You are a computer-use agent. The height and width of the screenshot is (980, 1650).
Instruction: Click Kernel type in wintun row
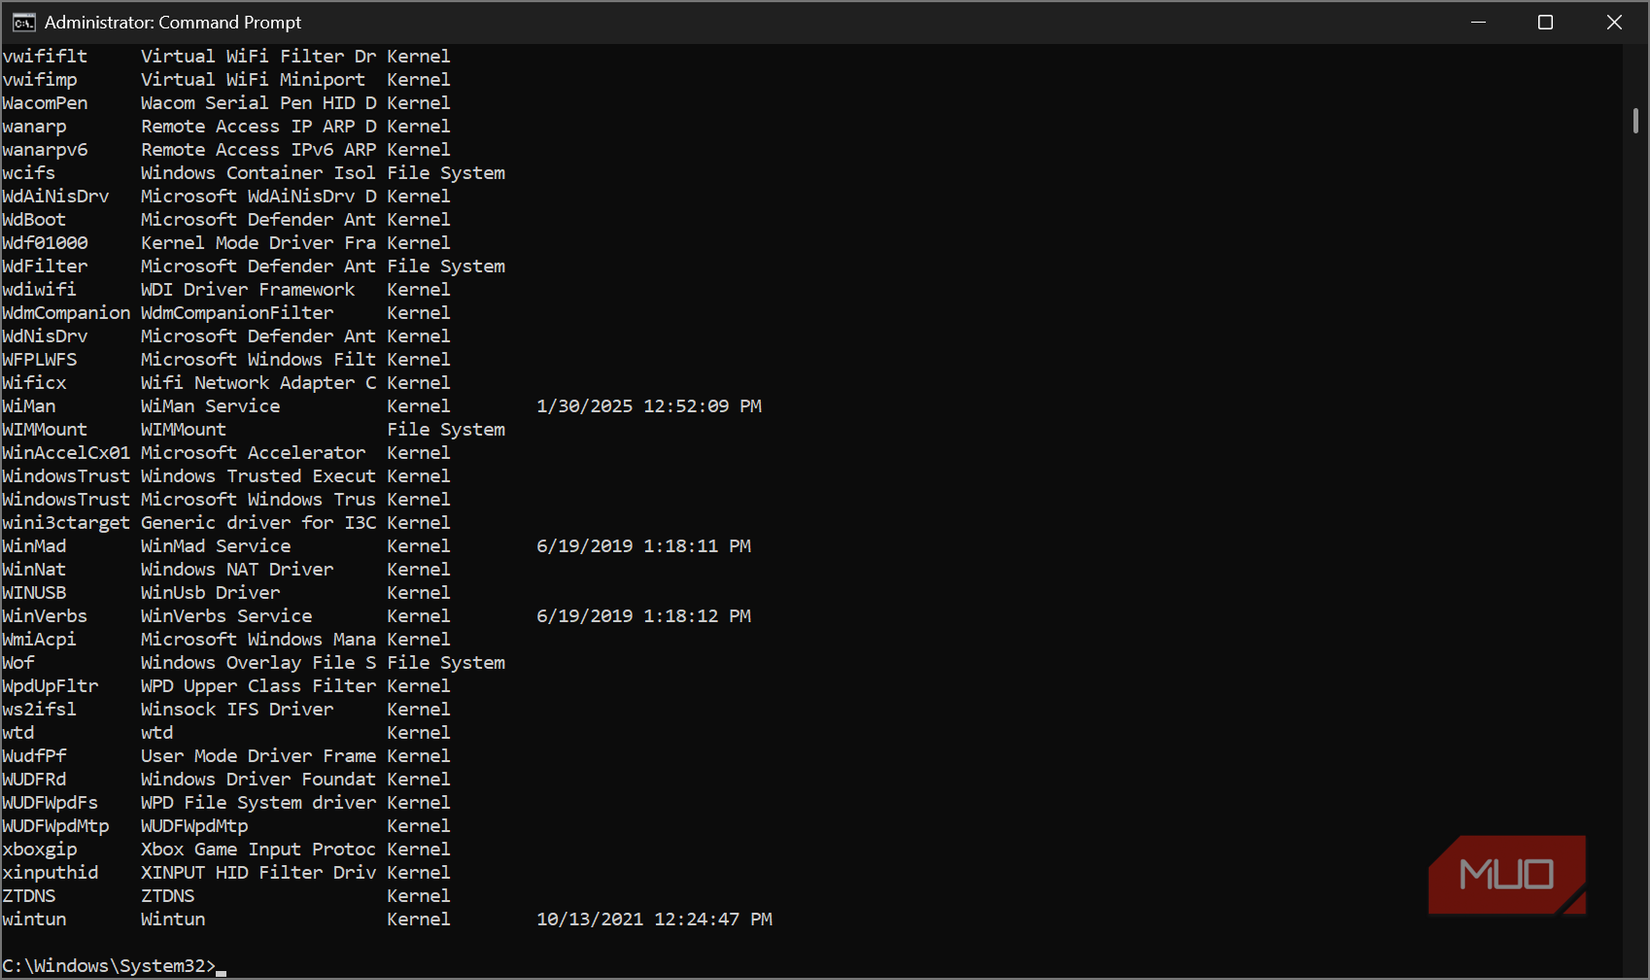(419, 920)
